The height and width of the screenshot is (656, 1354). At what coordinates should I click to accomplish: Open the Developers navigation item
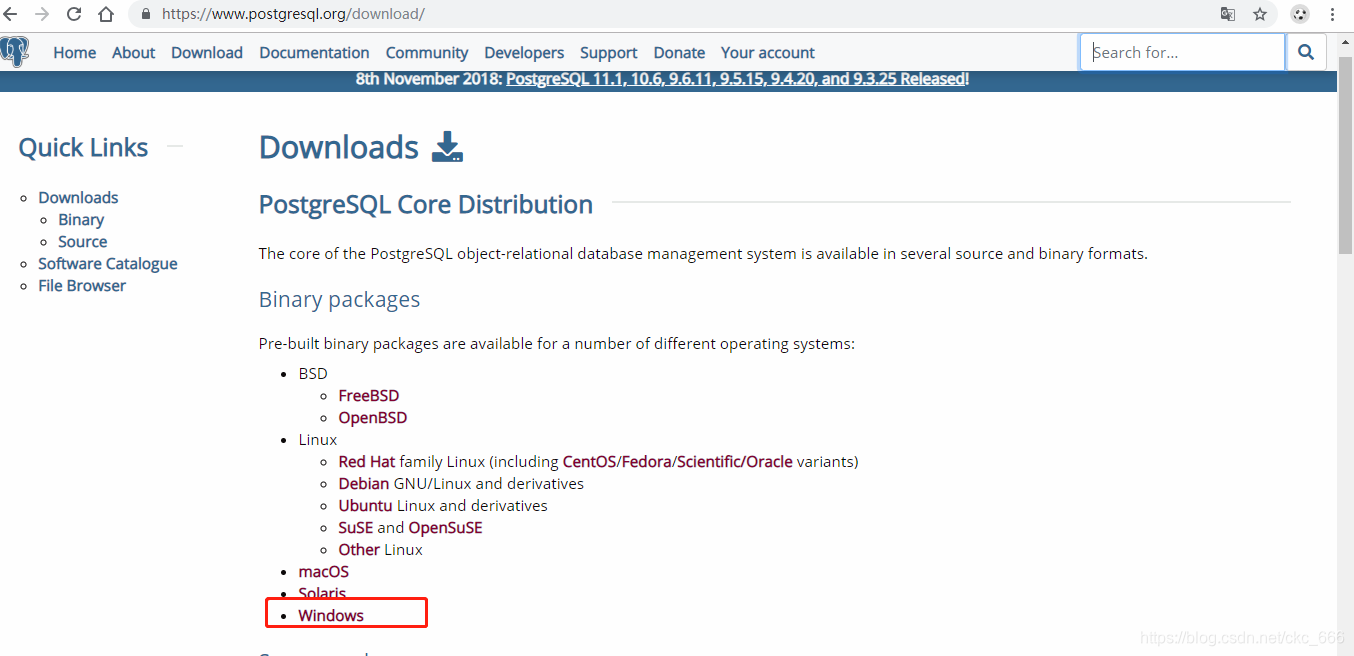coord(524,53)
